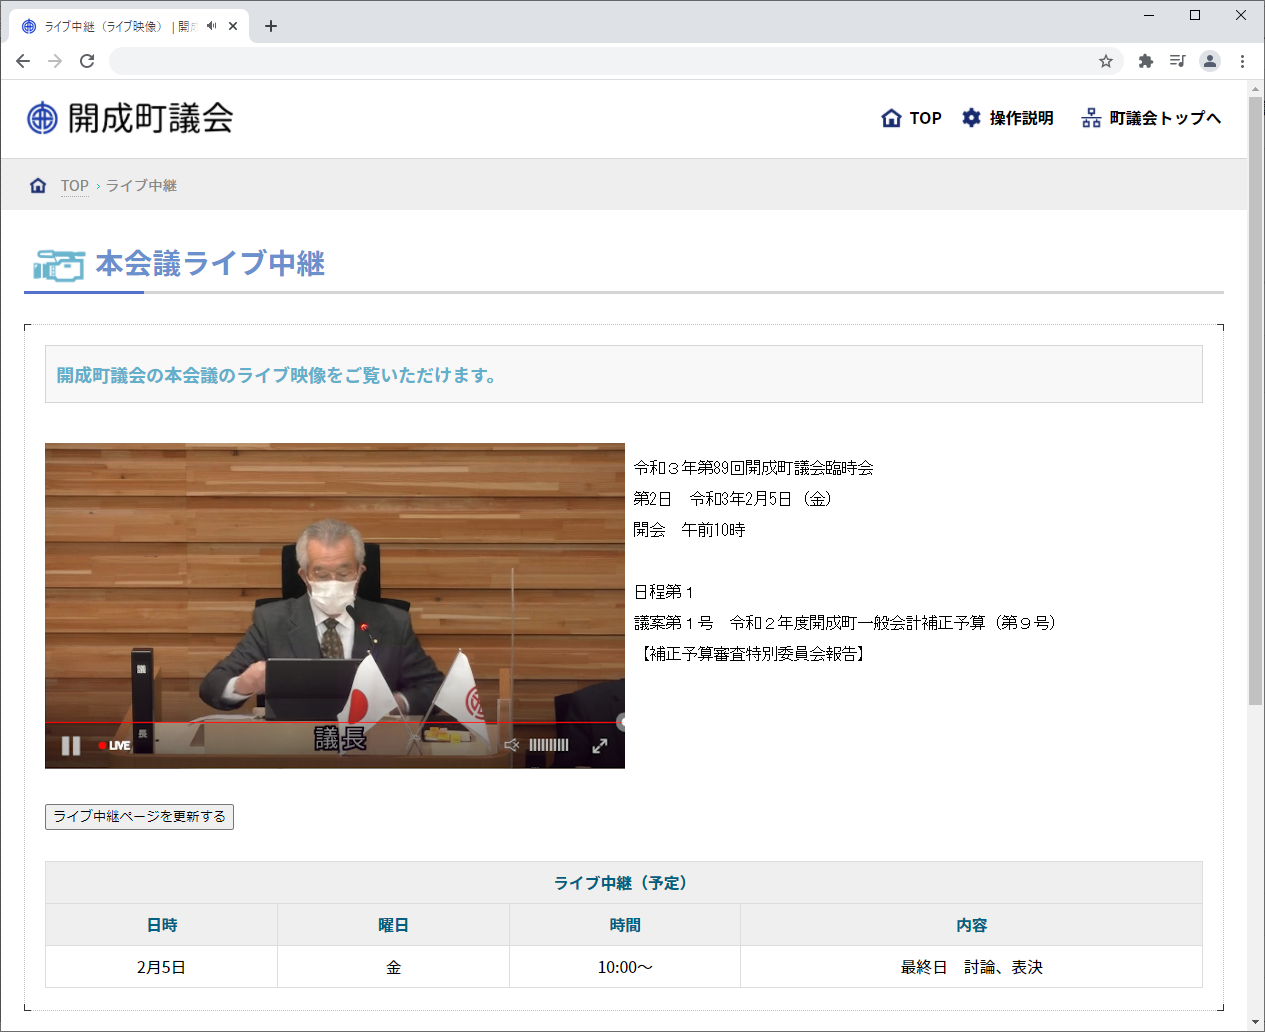Click the 時間 column header
Viewport: 1265px width, 1032px height.
(625, 925)
